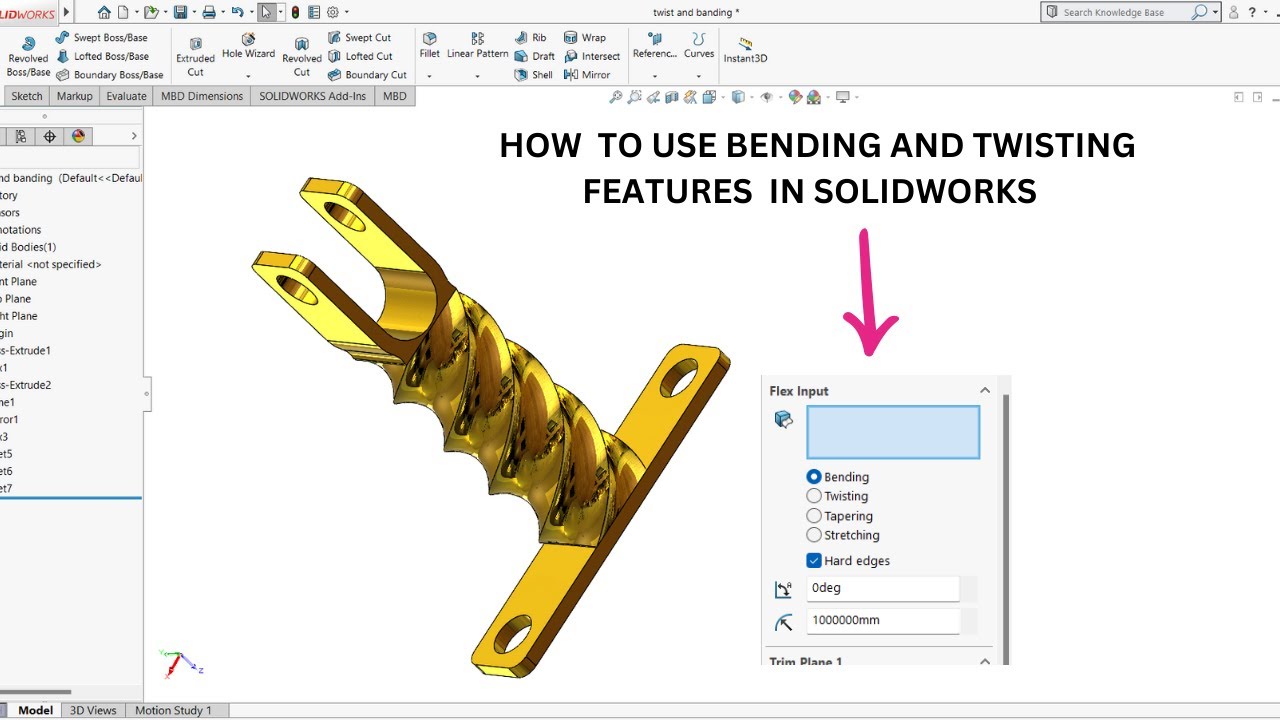Click the Section View icon in view toolbar
This screenshot has width=1280, height=720.
click(672, 97)
